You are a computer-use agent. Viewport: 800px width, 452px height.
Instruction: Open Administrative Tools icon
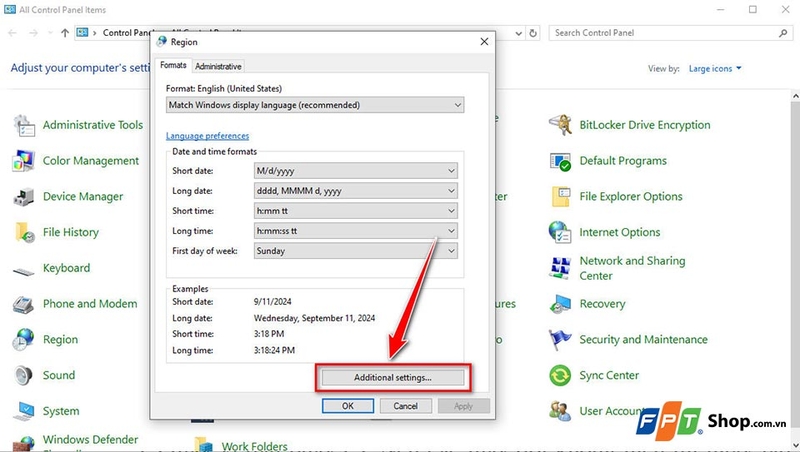pyautogui.click(x=24, y=125)
